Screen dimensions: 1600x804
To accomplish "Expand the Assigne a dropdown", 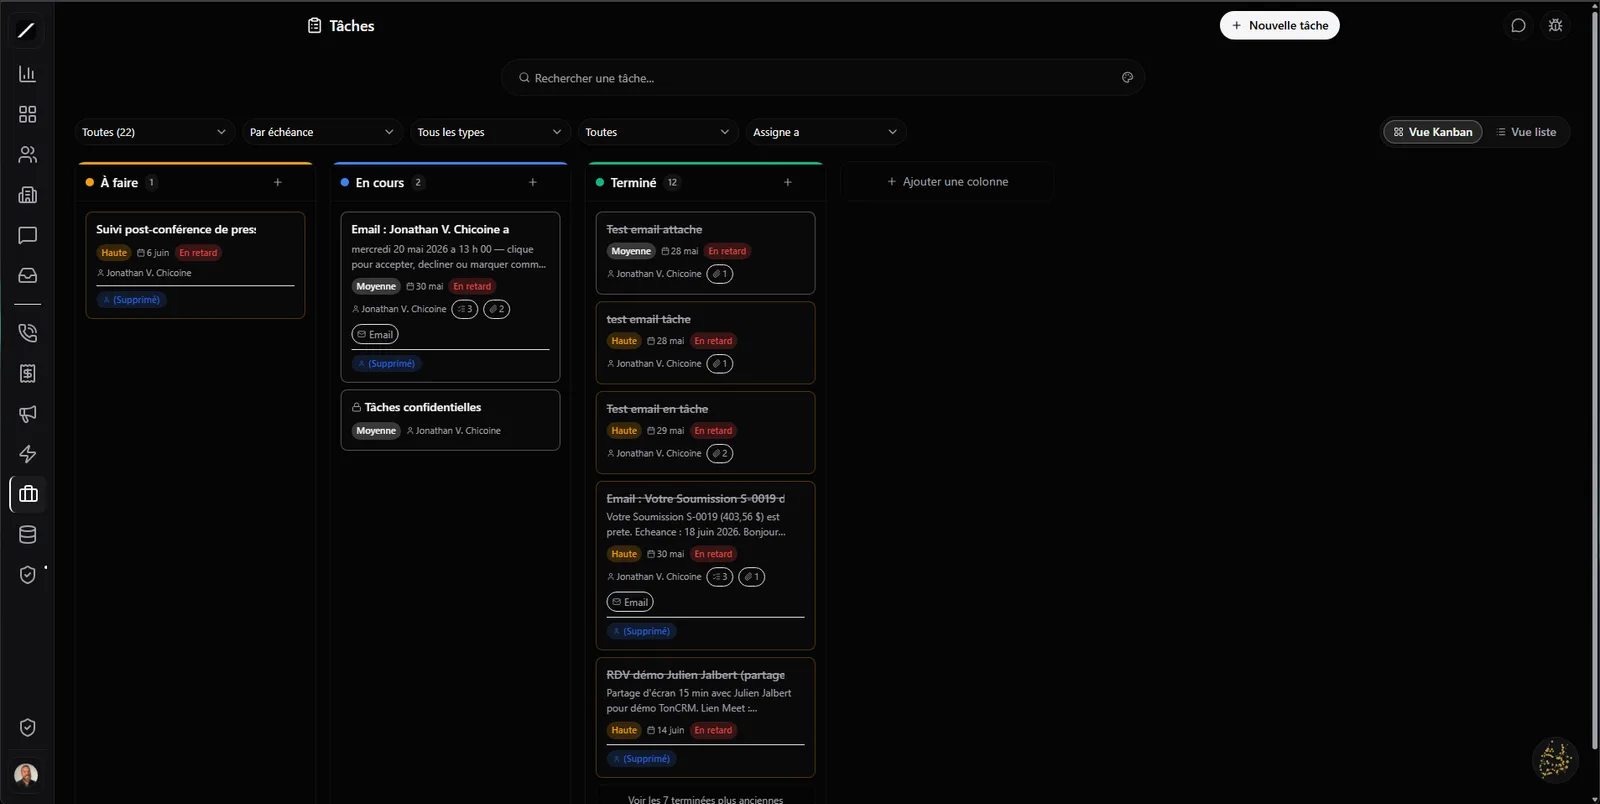I will (x=826, y=132).
